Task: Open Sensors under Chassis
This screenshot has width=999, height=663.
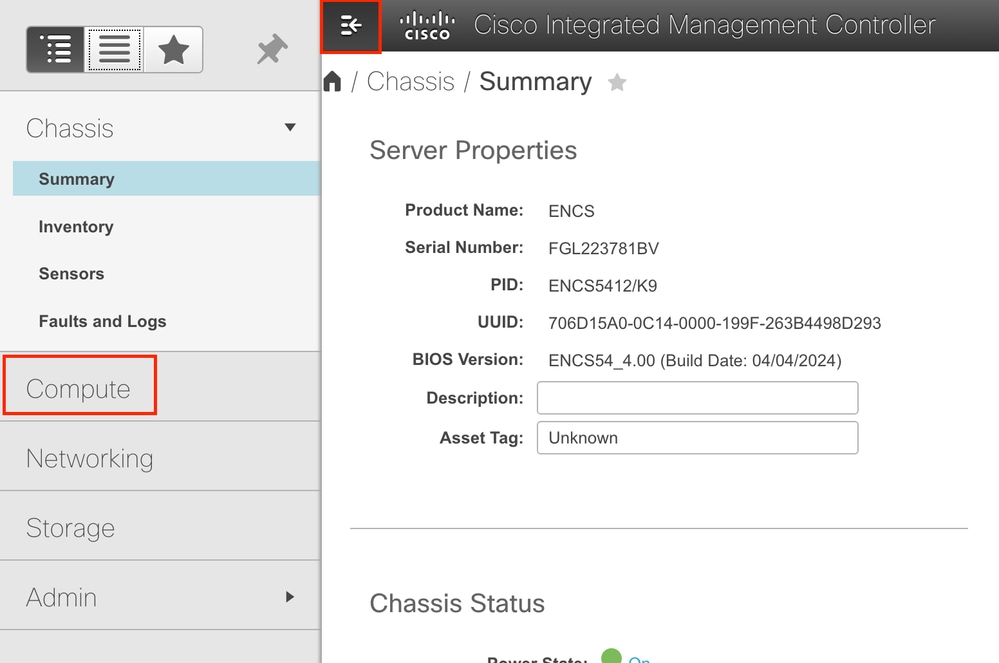Action: (71, 274)
